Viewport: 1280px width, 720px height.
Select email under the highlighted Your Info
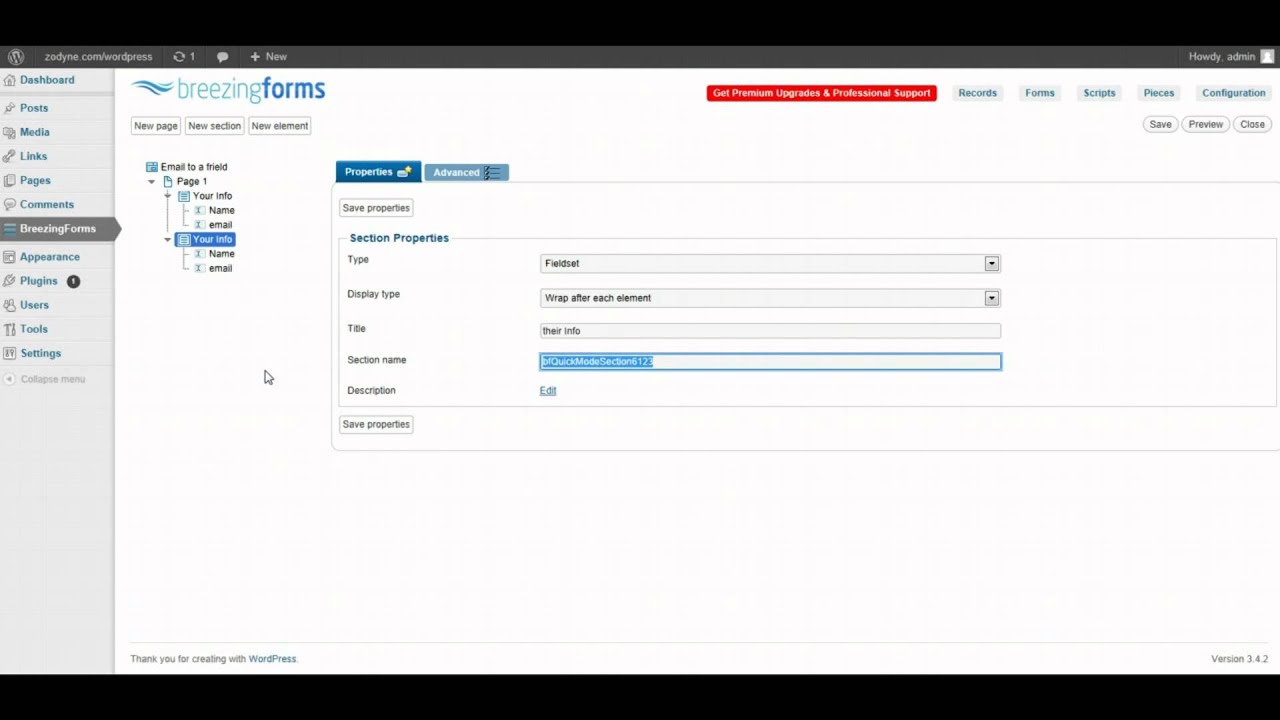[x=221, y=269]
